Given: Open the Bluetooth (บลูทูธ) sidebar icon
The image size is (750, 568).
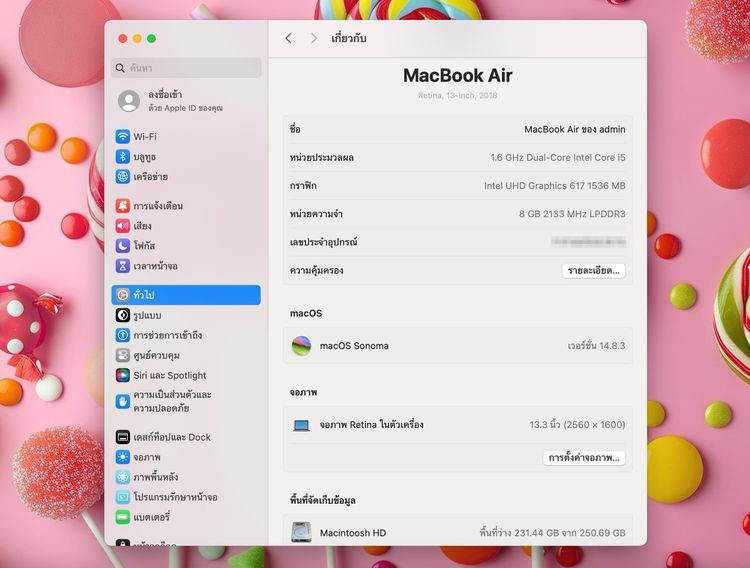Looking at the screenshot, I should pos(123,156).
